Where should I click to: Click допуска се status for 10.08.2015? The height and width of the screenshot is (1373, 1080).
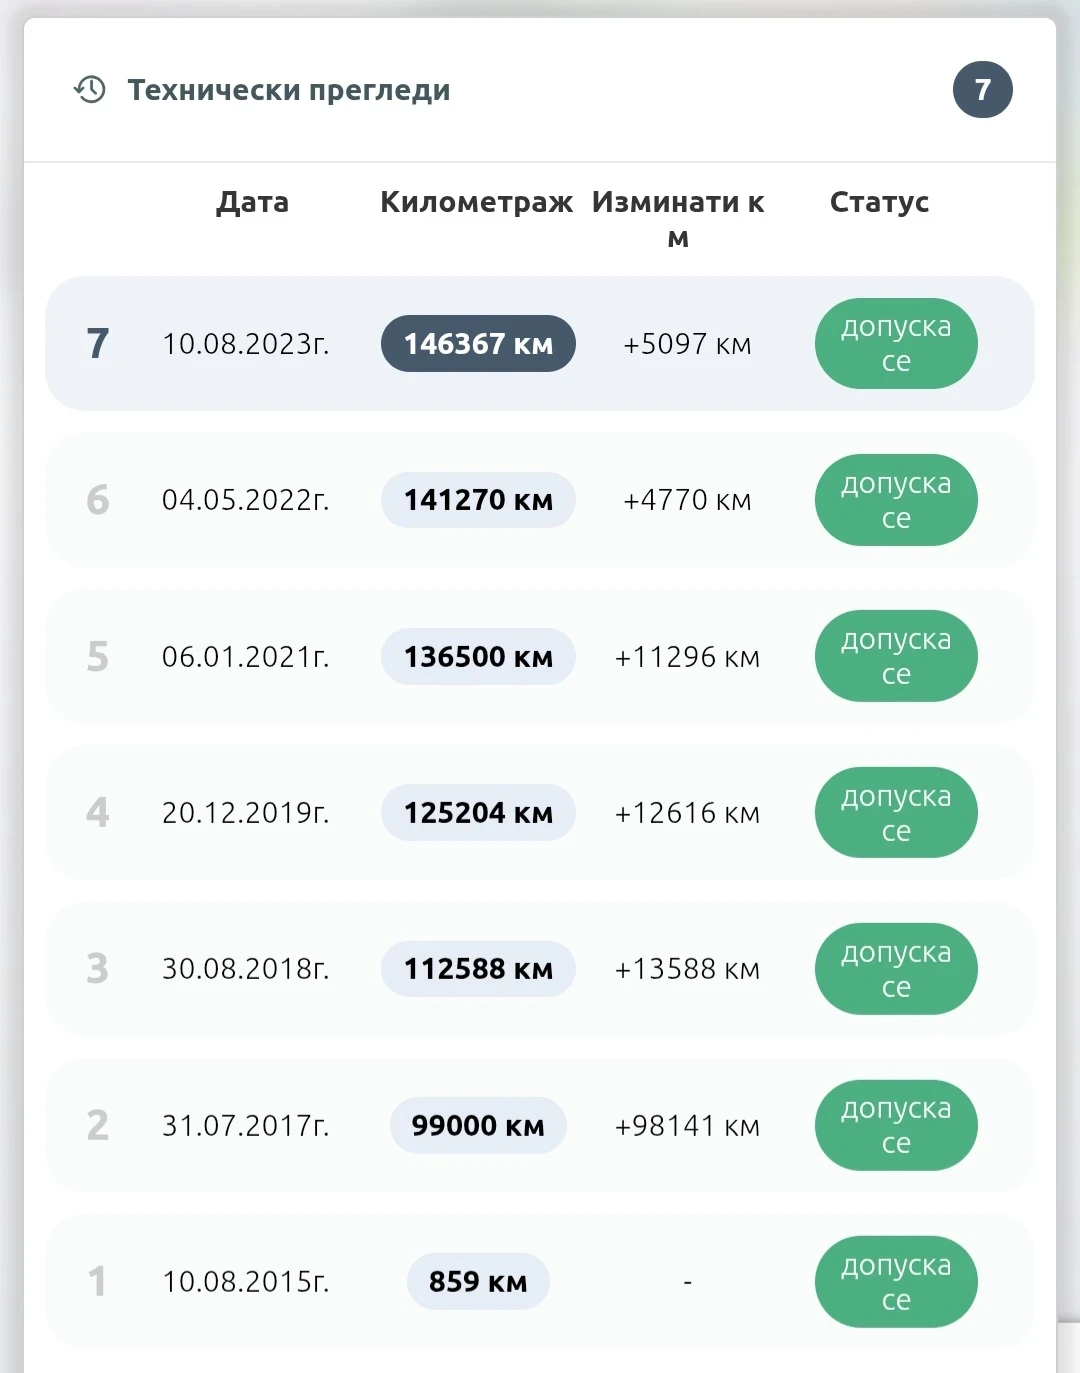pyautogui.click(x=896, y=1282)
